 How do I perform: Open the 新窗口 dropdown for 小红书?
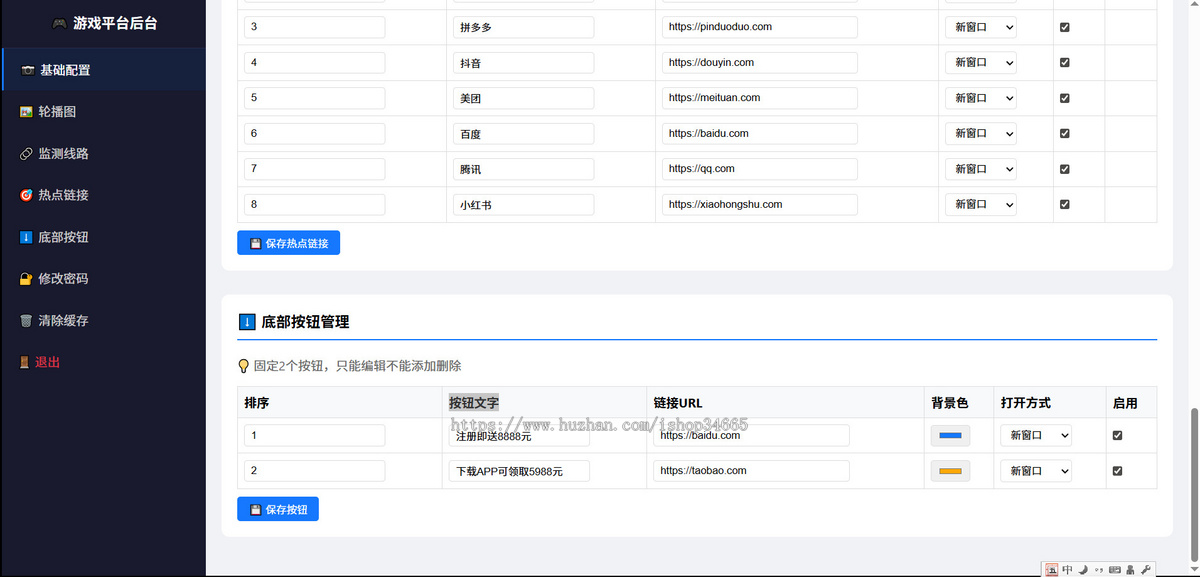981,204
